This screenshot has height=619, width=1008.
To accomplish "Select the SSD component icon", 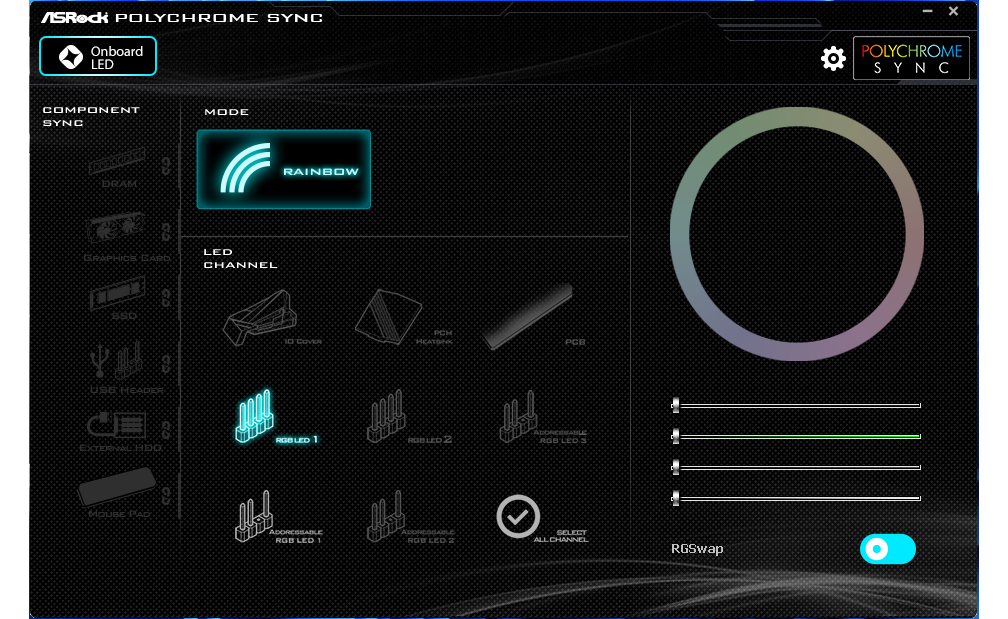I will pos(117,293).
